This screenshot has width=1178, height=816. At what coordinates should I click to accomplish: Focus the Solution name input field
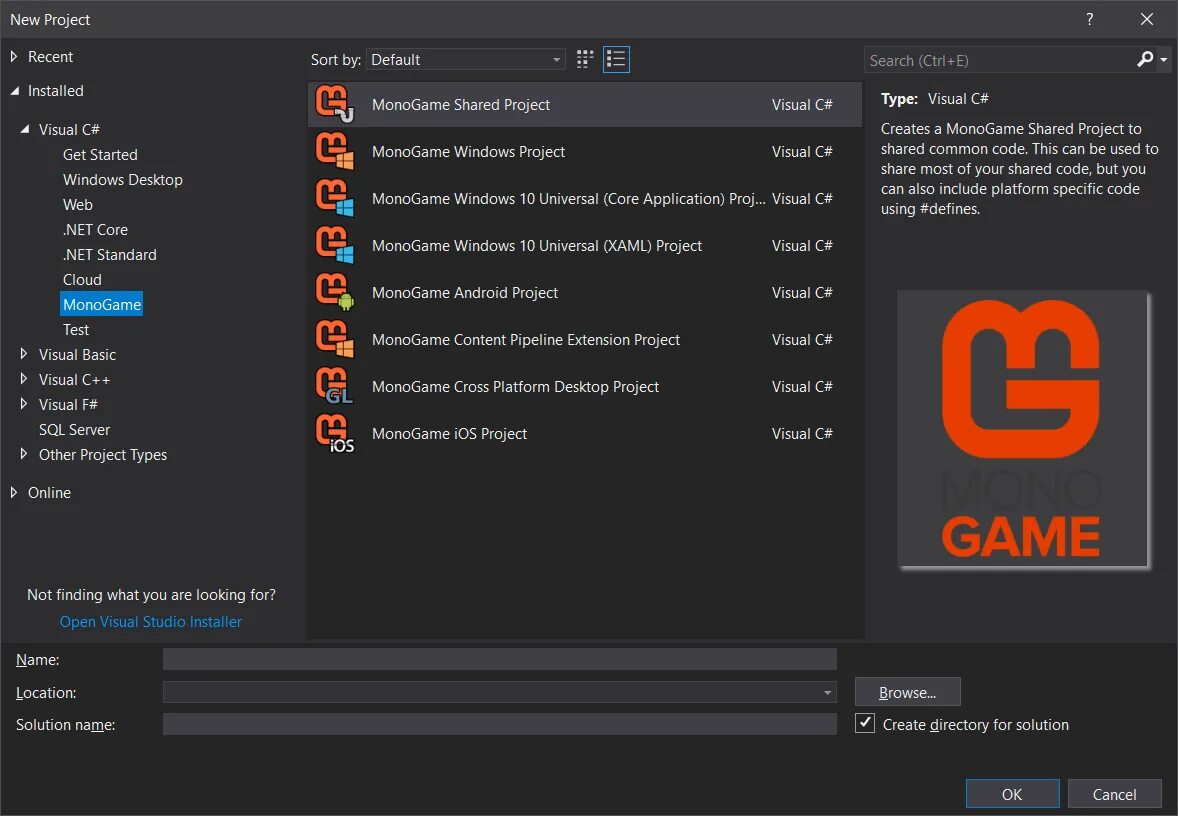500,724
